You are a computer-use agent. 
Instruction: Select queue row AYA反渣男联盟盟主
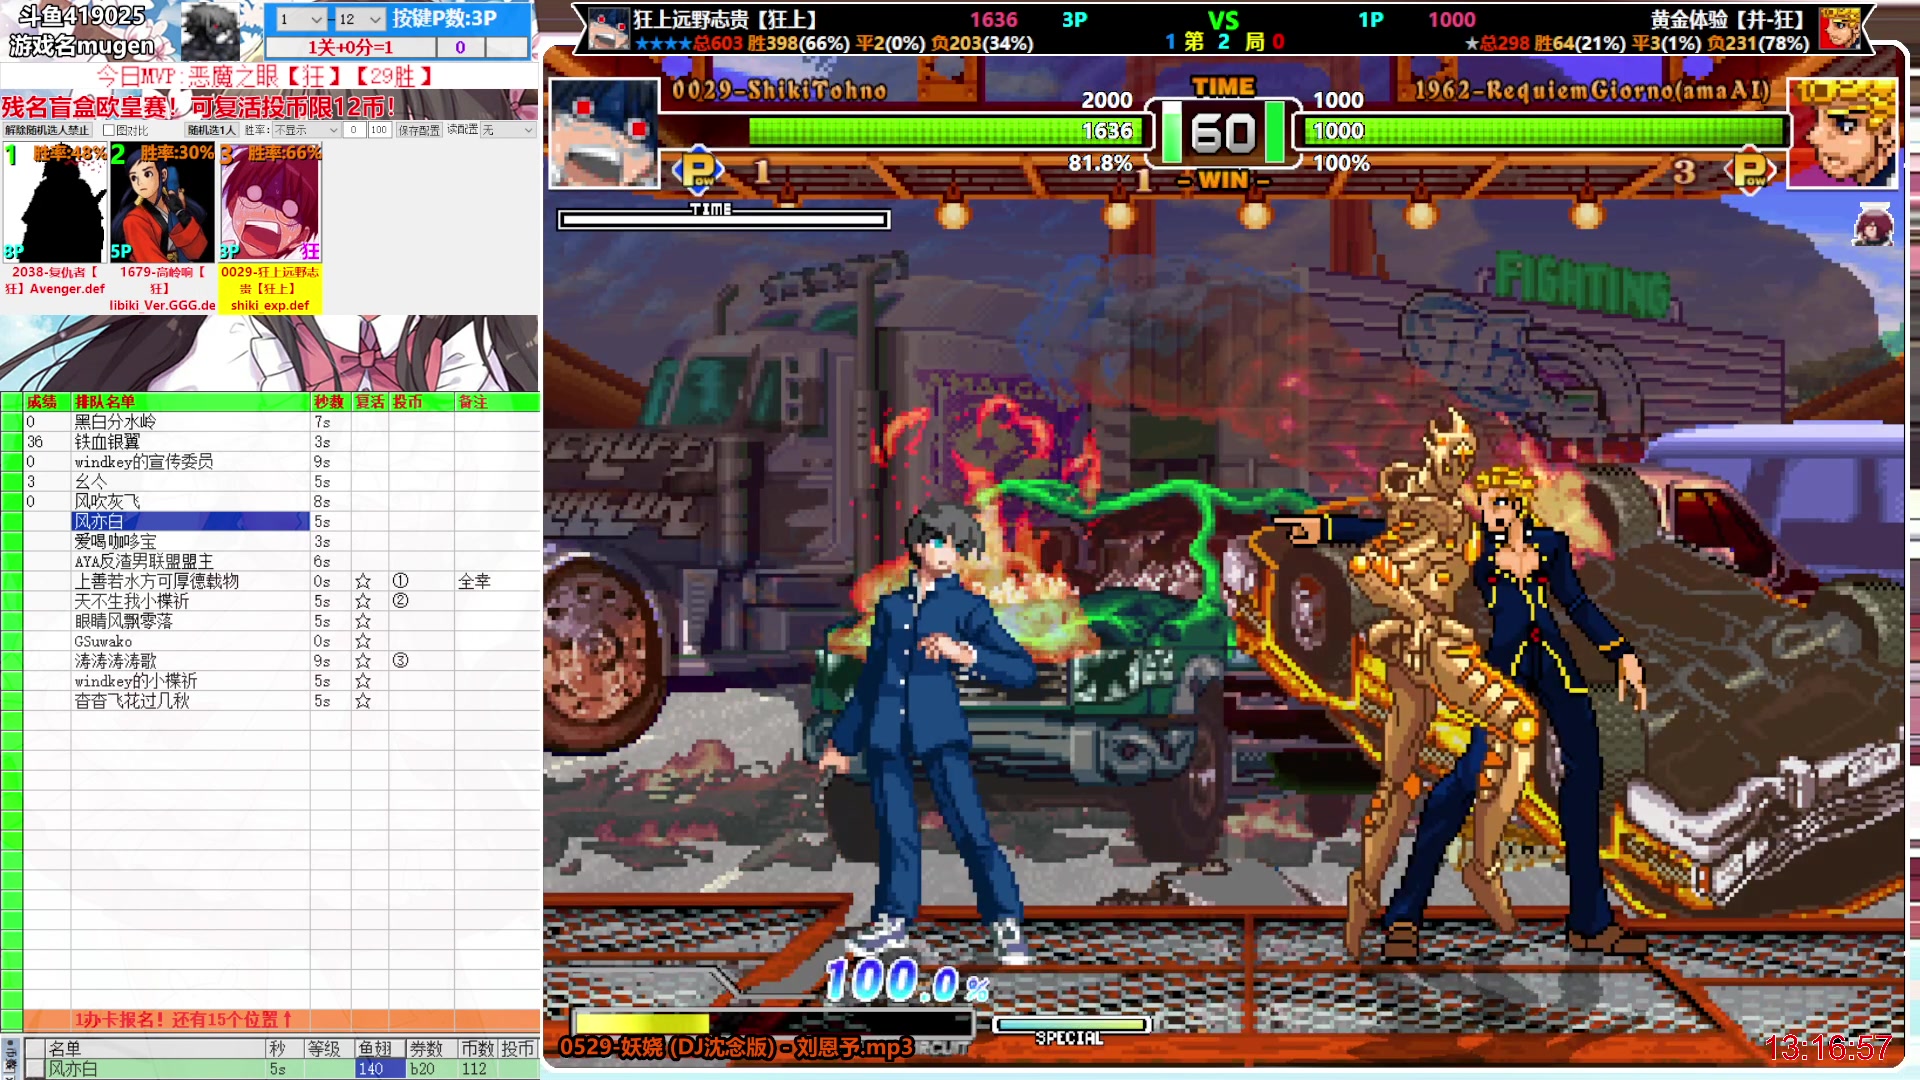point(190,562)
